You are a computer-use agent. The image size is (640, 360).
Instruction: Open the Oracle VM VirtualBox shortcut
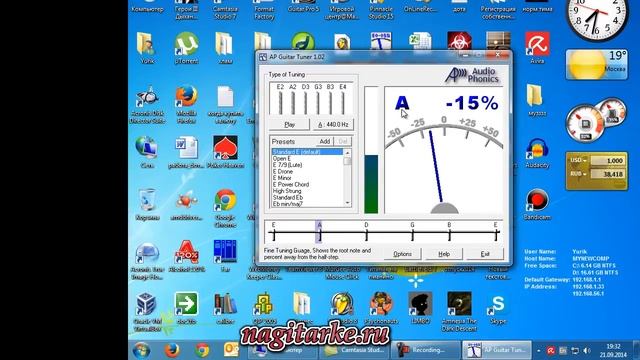click(147, 304)
